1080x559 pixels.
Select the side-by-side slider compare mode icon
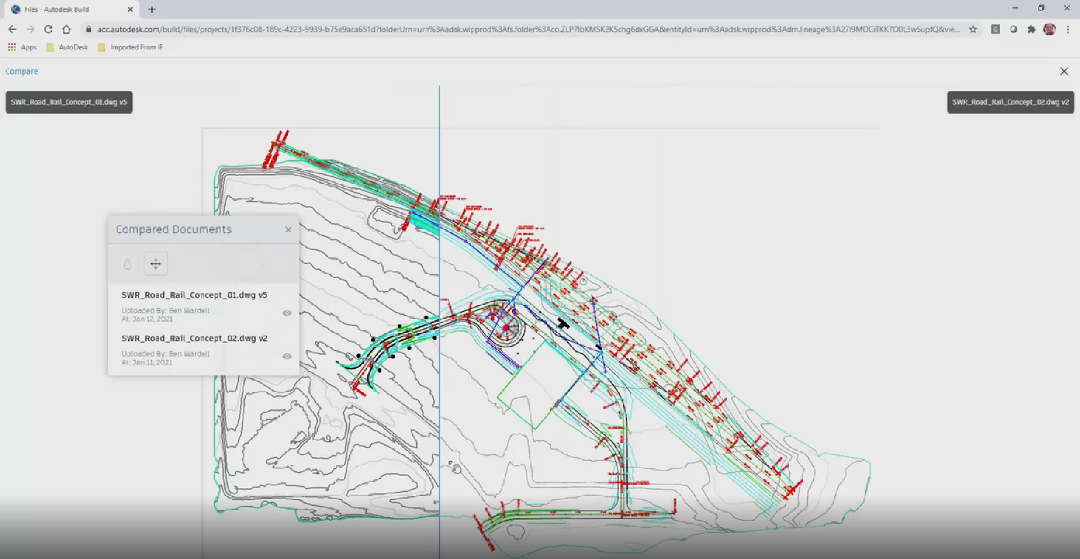pos(155,264)
